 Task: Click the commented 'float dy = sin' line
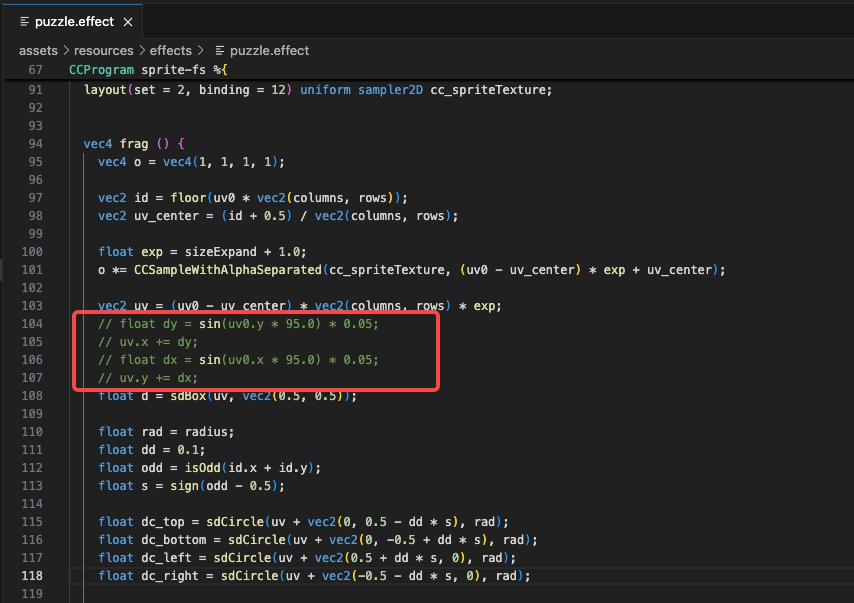pos(238,324)
